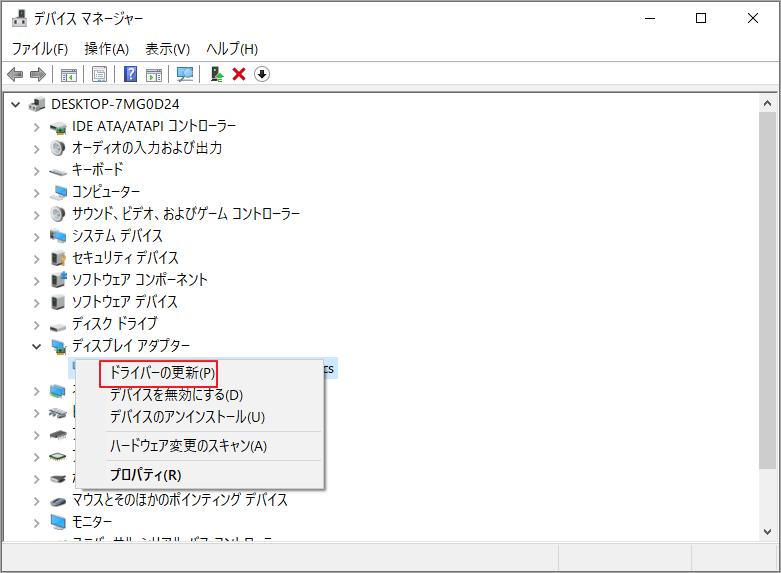Click the Device Manager title bar icon
This screenshot has height=573, width=781.
click(x=19, y=18)
